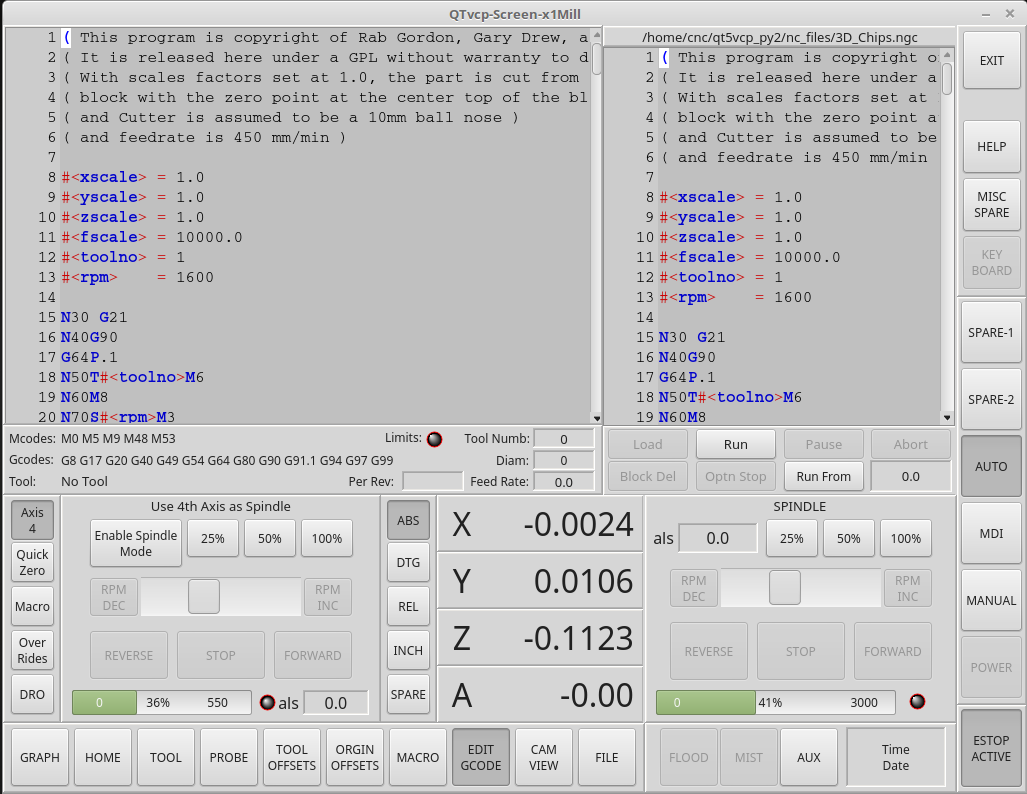Open the HOME panel
The height and width of the screenshot is (794, 1027).
point(103,757)
